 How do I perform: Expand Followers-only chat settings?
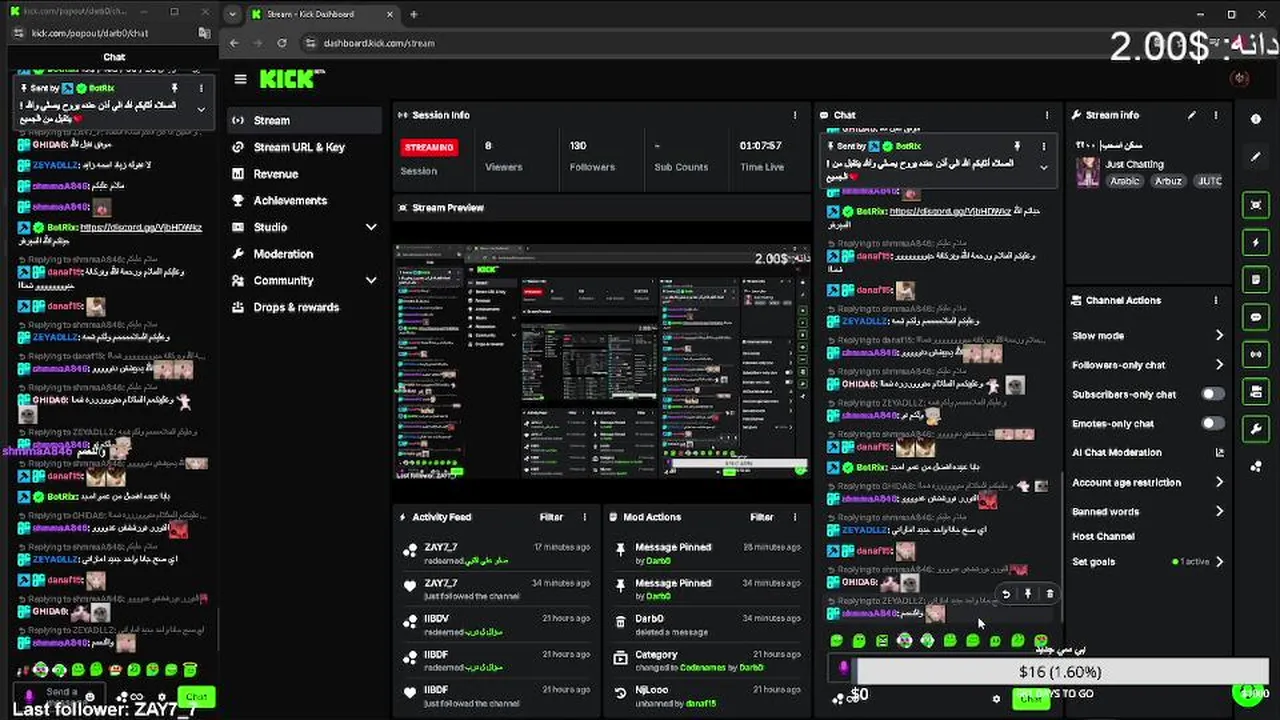click(x=1219, y=365)
